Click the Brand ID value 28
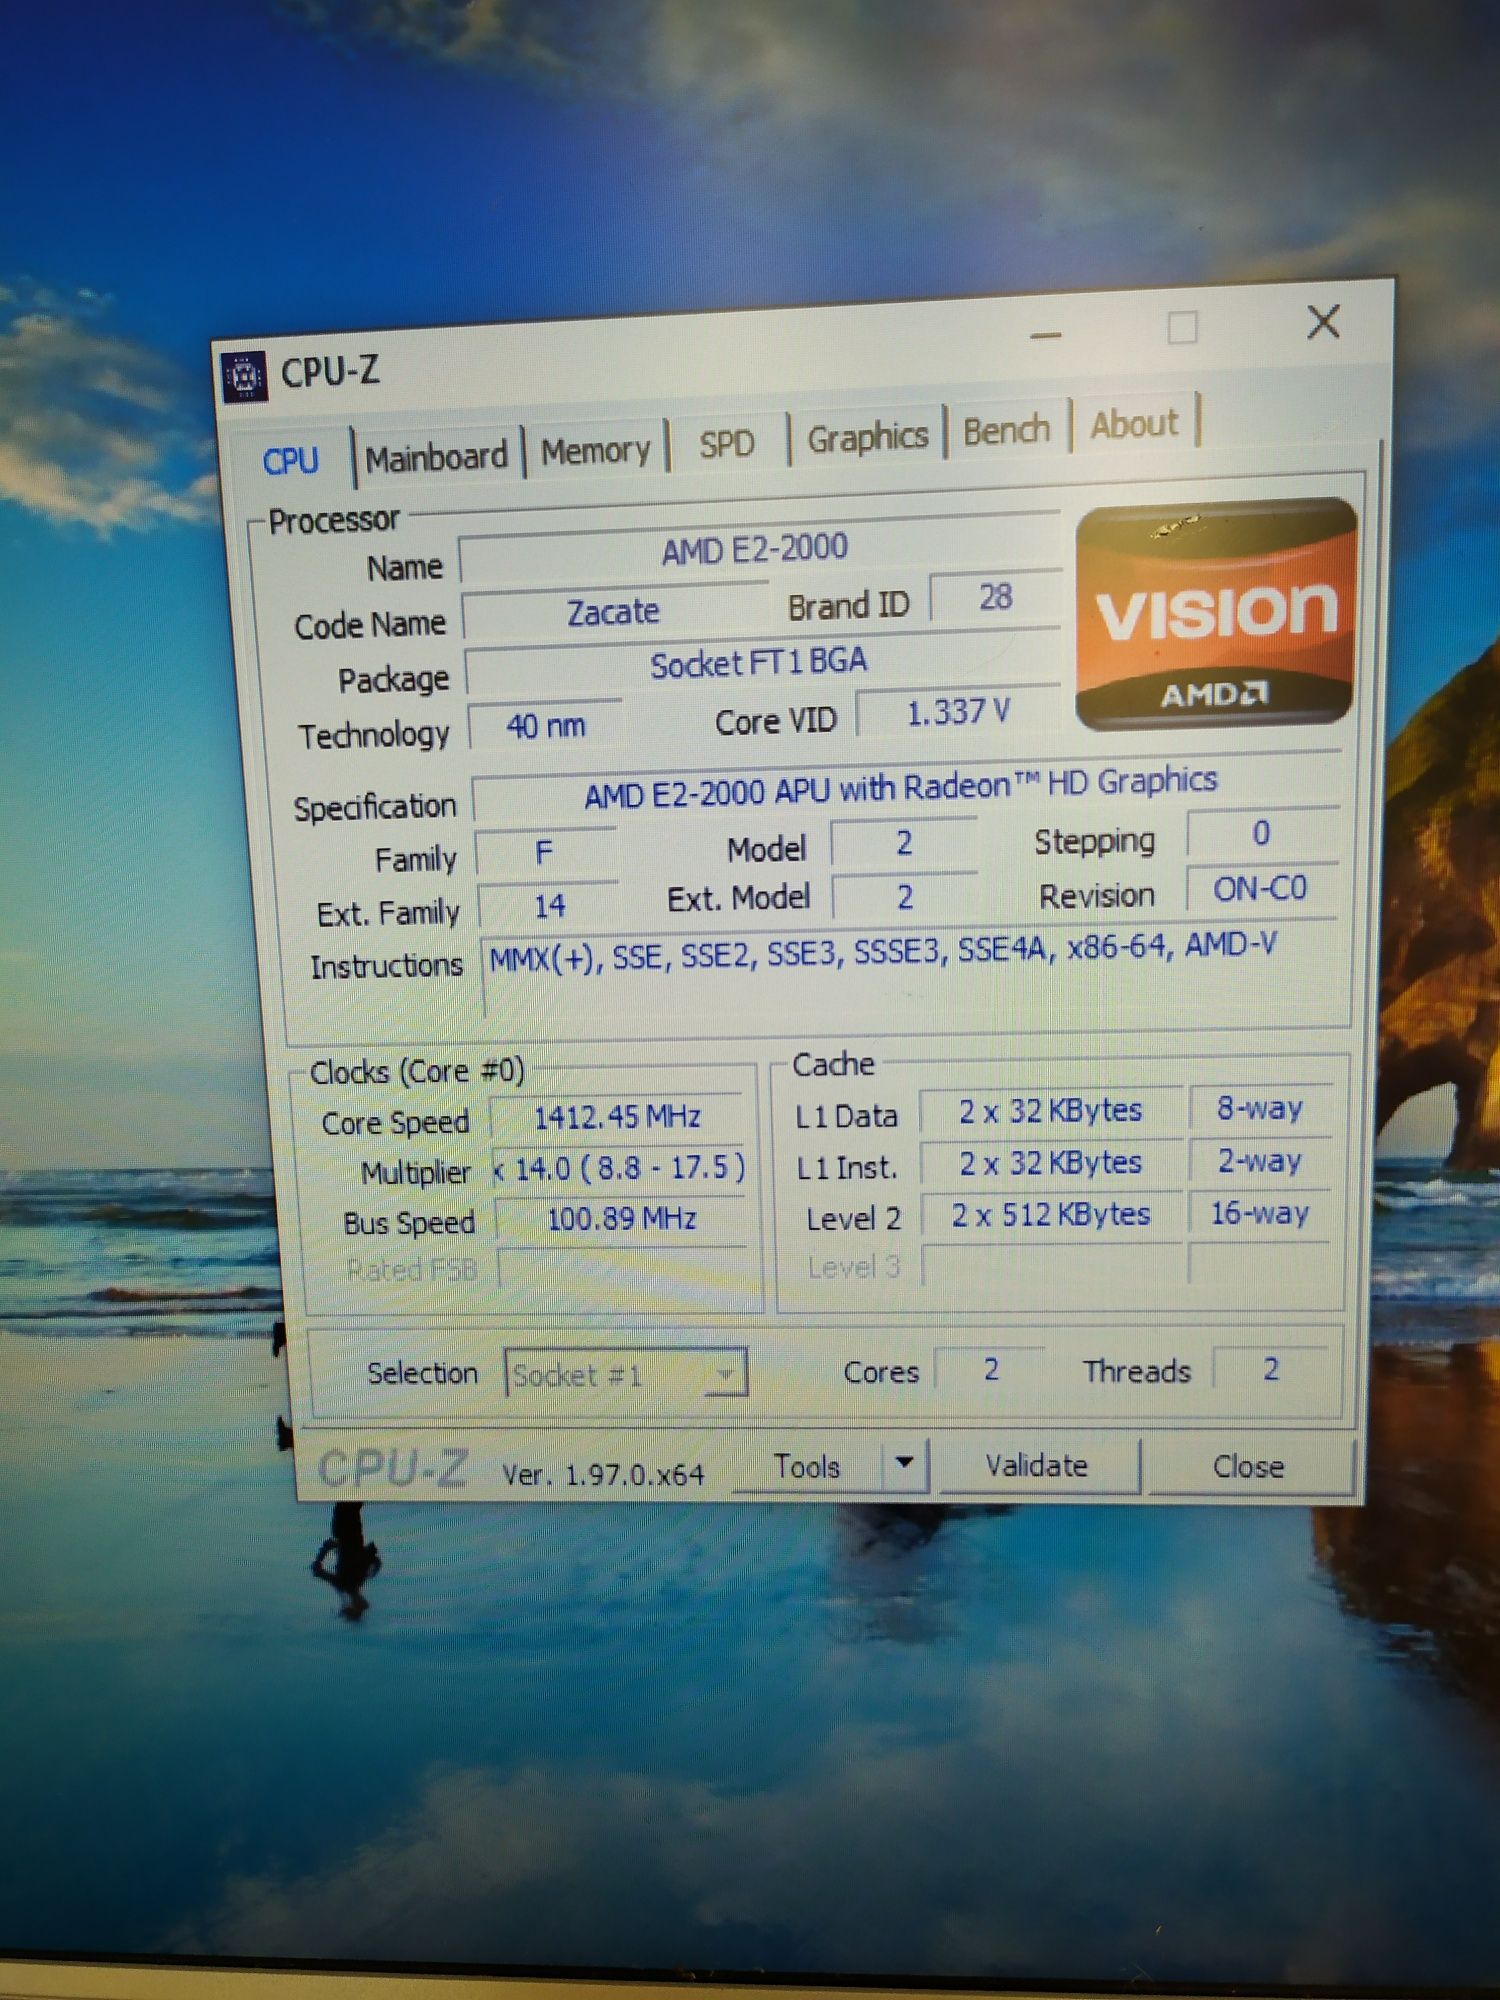 (995, 597)
